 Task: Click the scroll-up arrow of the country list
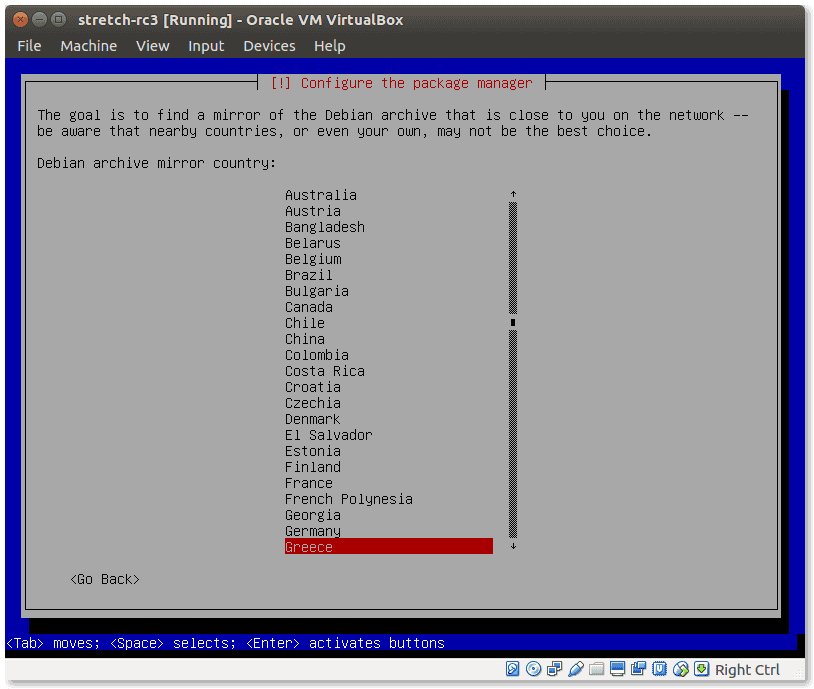[513, 195]
